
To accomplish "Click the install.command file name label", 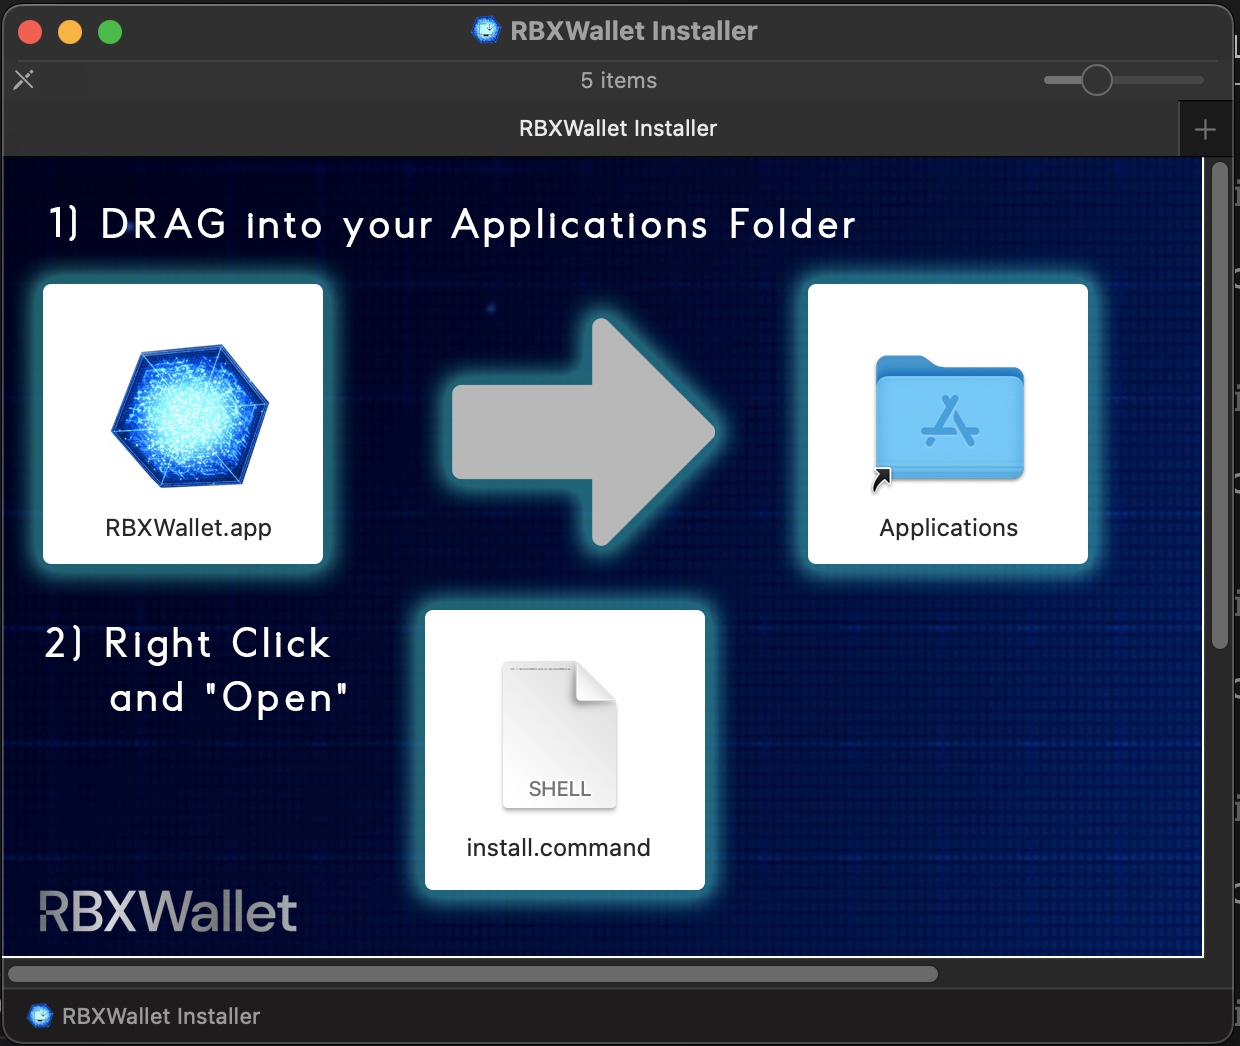I will pyautogui.click(x=558, y=848).
